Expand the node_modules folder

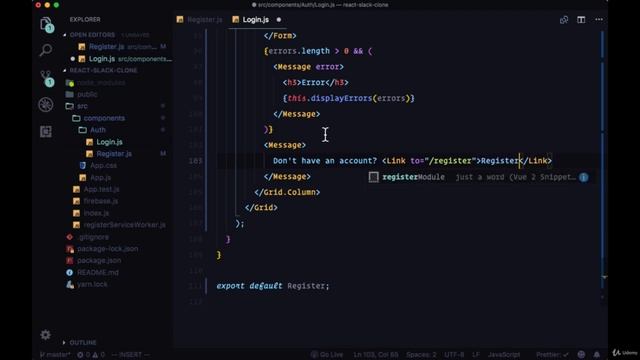tap(101, 82)
